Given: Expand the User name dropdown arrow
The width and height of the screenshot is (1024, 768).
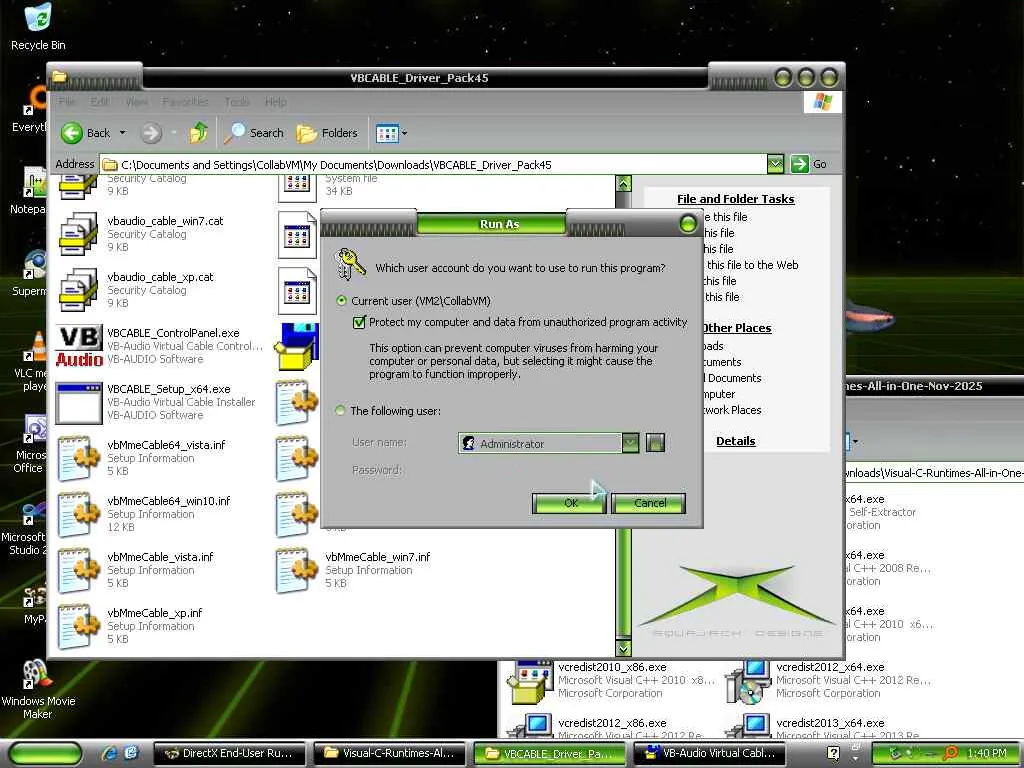Looking at the screenshot, I should tap(630, 443).
